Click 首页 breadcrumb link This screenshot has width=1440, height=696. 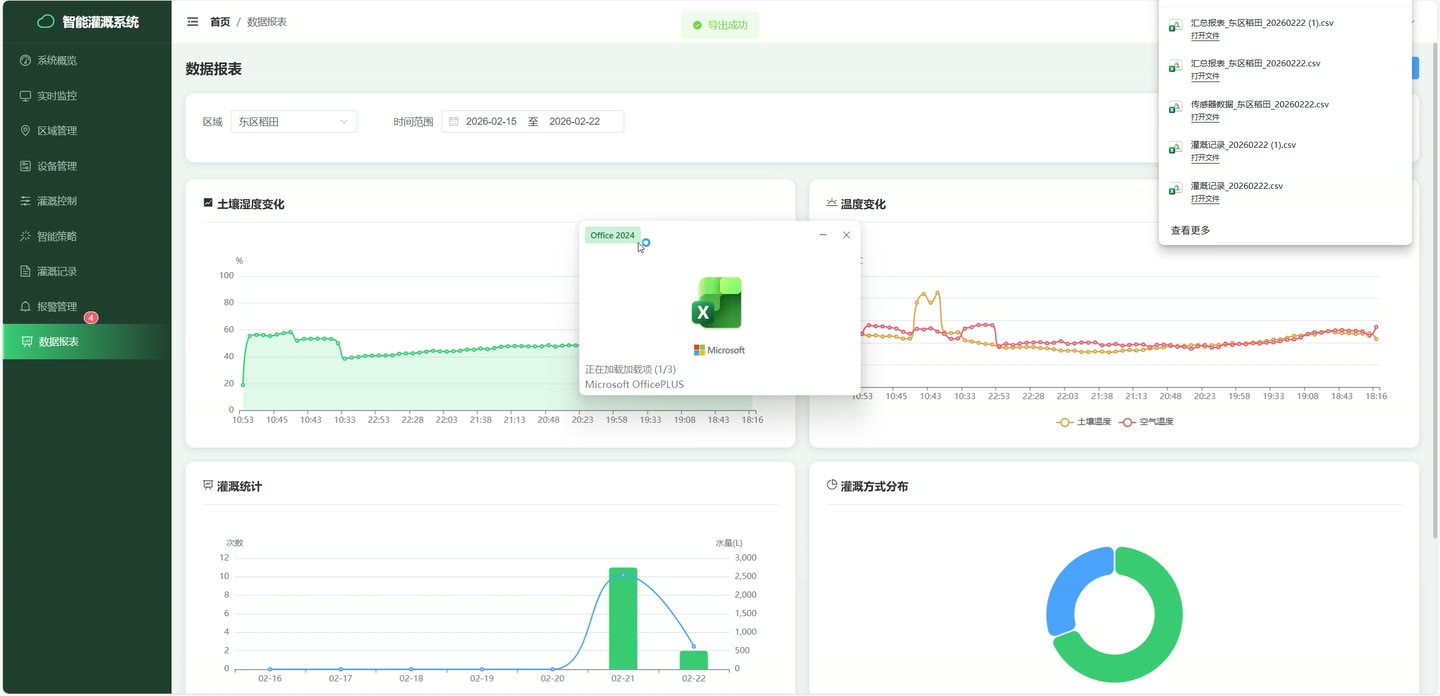pos(220,22)
